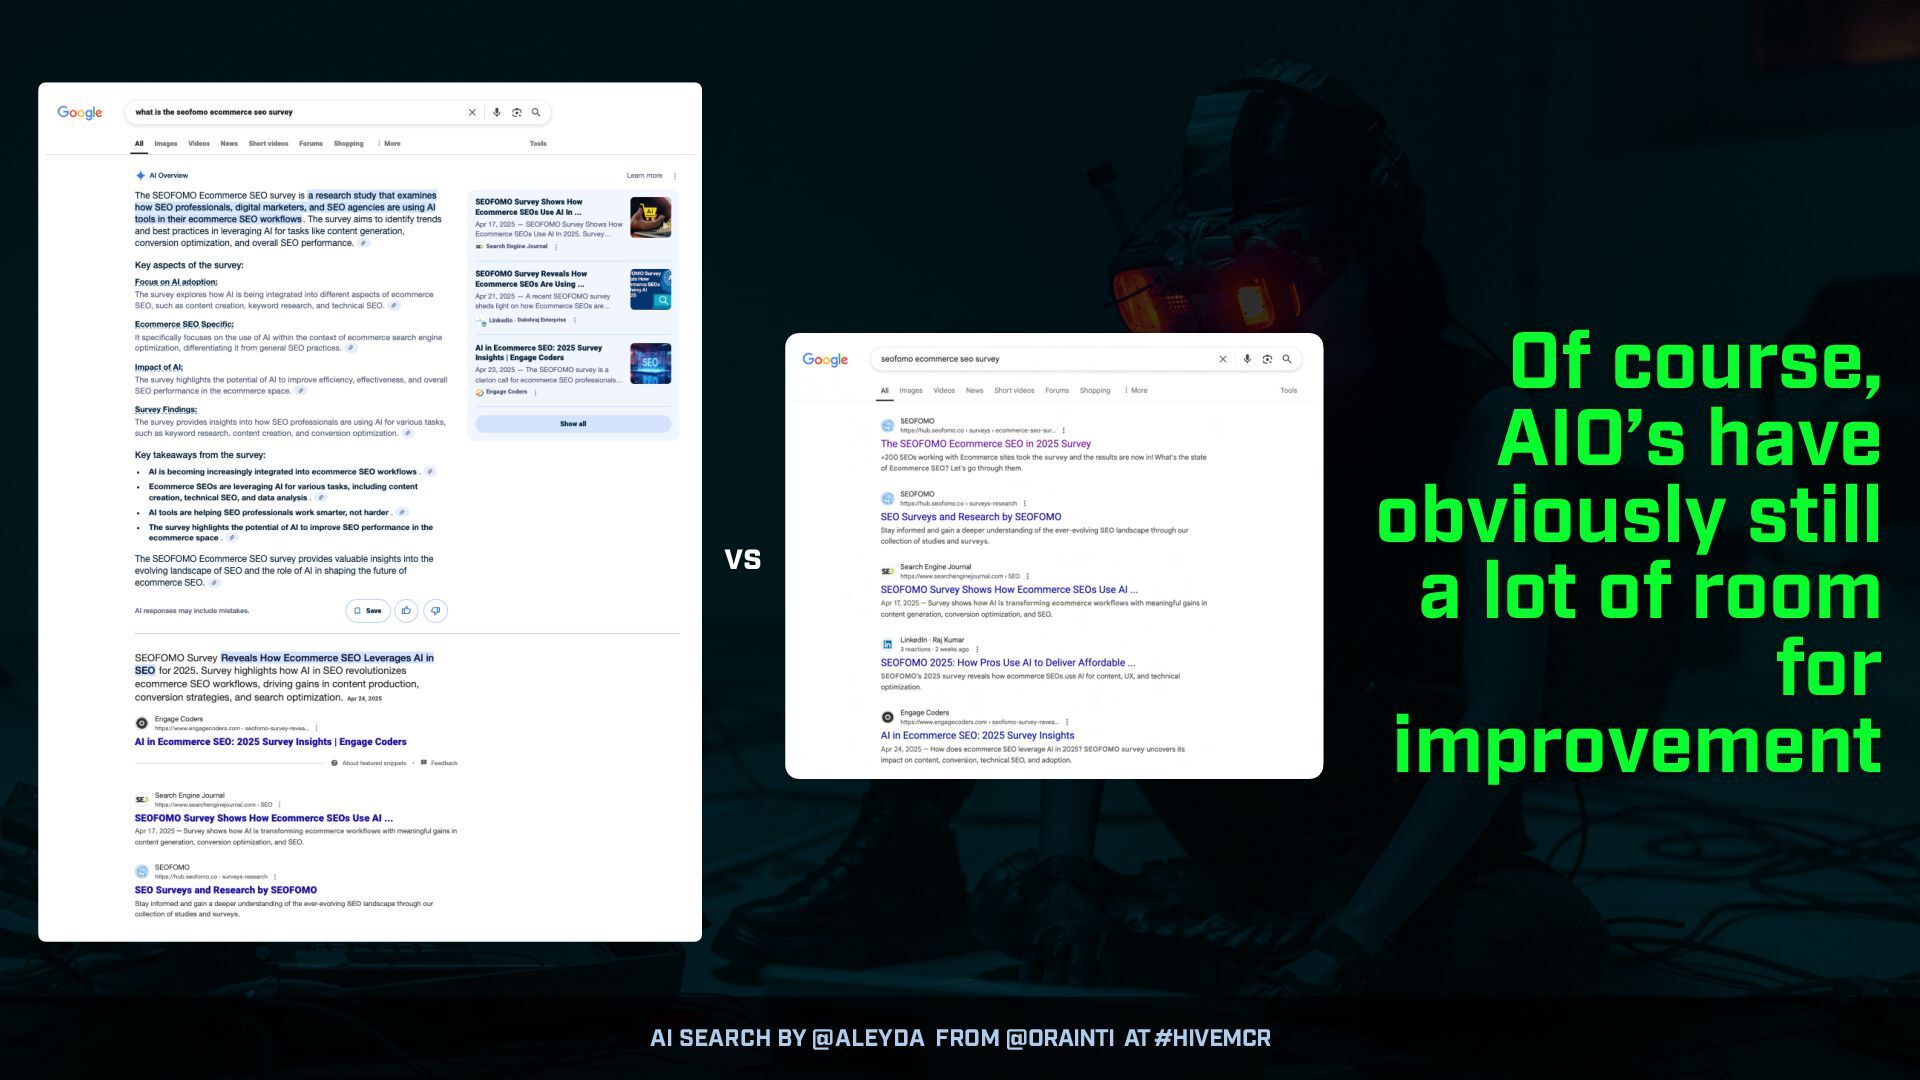
Task: Clear the left search query with X icon
Action: (472, 113)
